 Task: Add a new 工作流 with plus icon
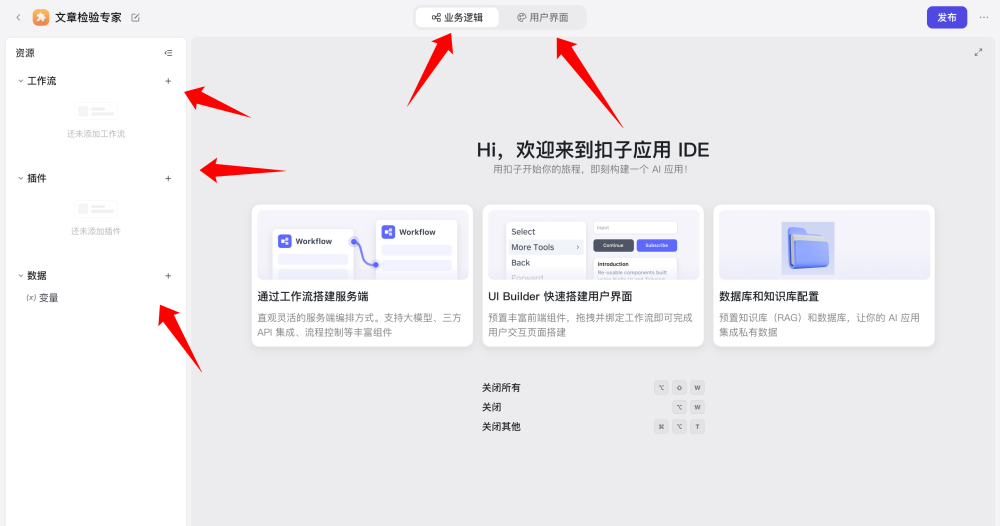[x=168, y=81]
